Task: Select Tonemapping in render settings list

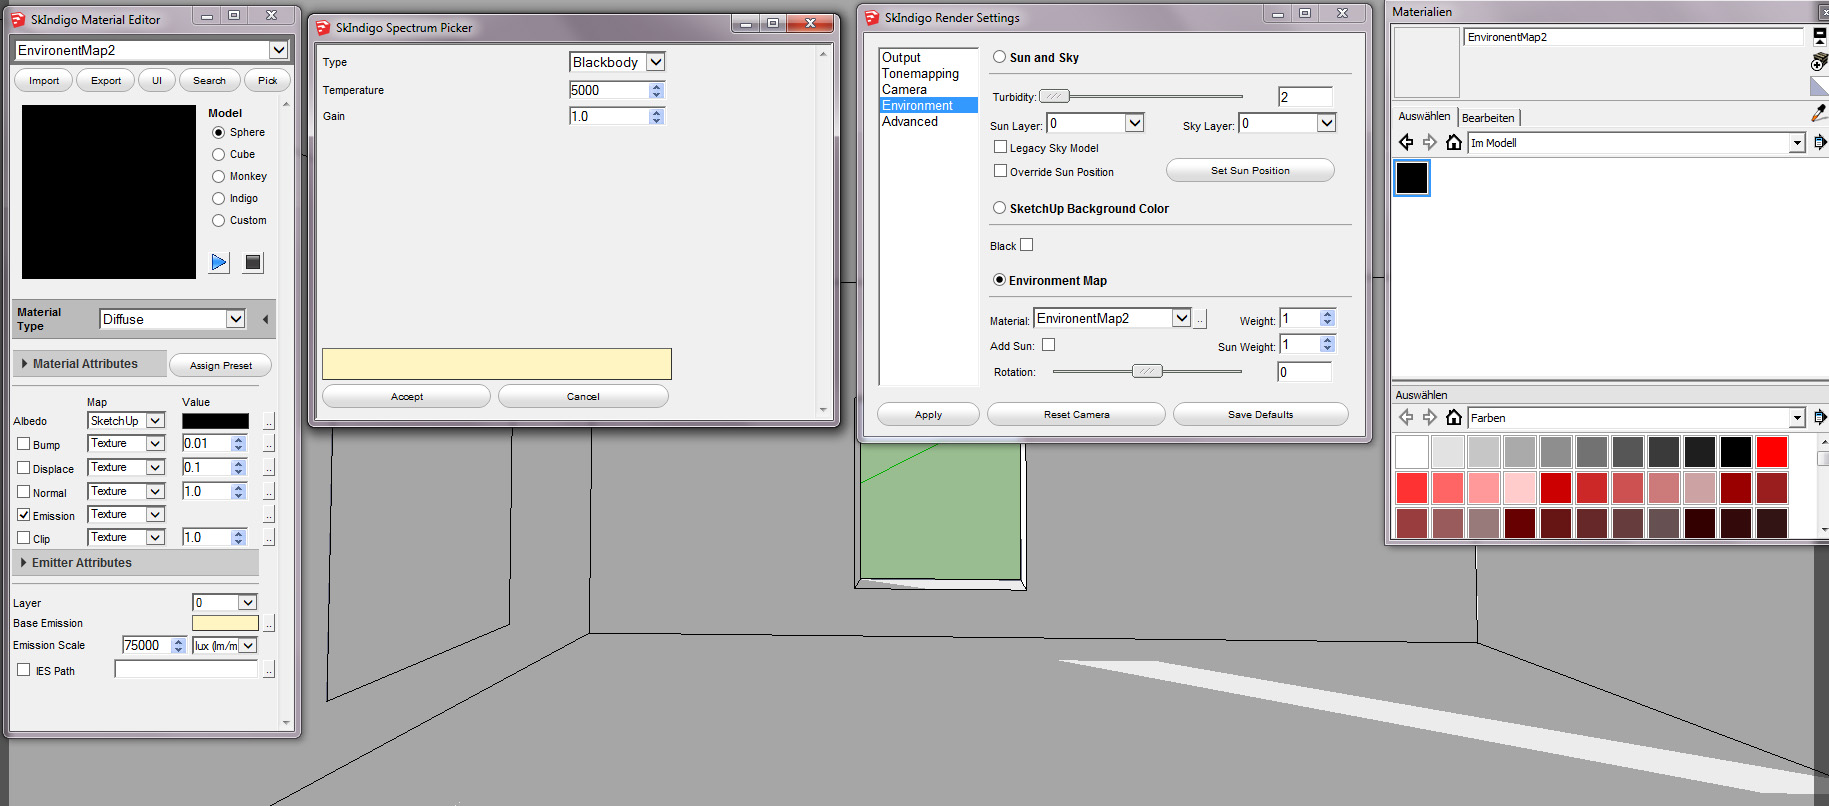Action: (920, 74)
